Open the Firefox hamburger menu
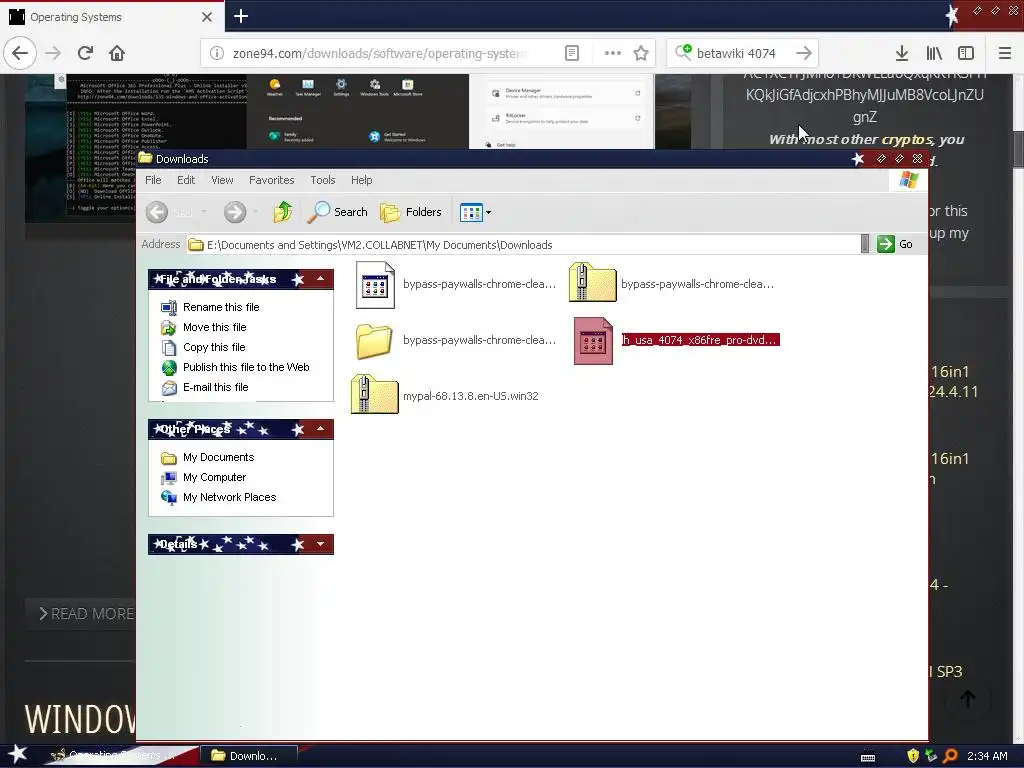Screen dimensions: 1024x768 1005,53
